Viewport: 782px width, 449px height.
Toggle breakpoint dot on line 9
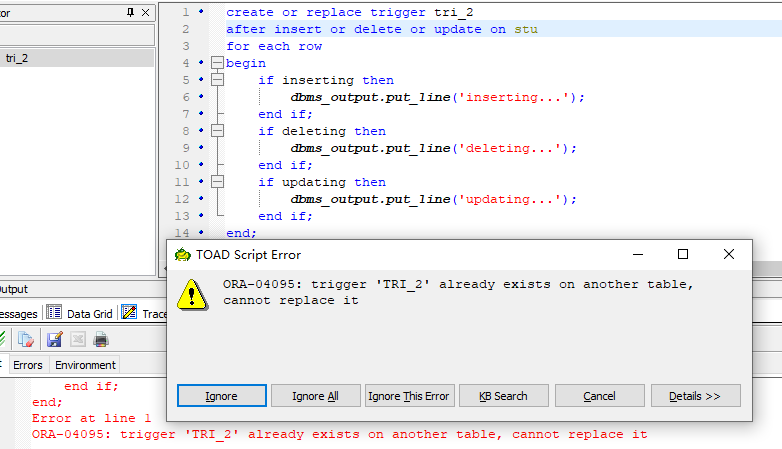201,147
